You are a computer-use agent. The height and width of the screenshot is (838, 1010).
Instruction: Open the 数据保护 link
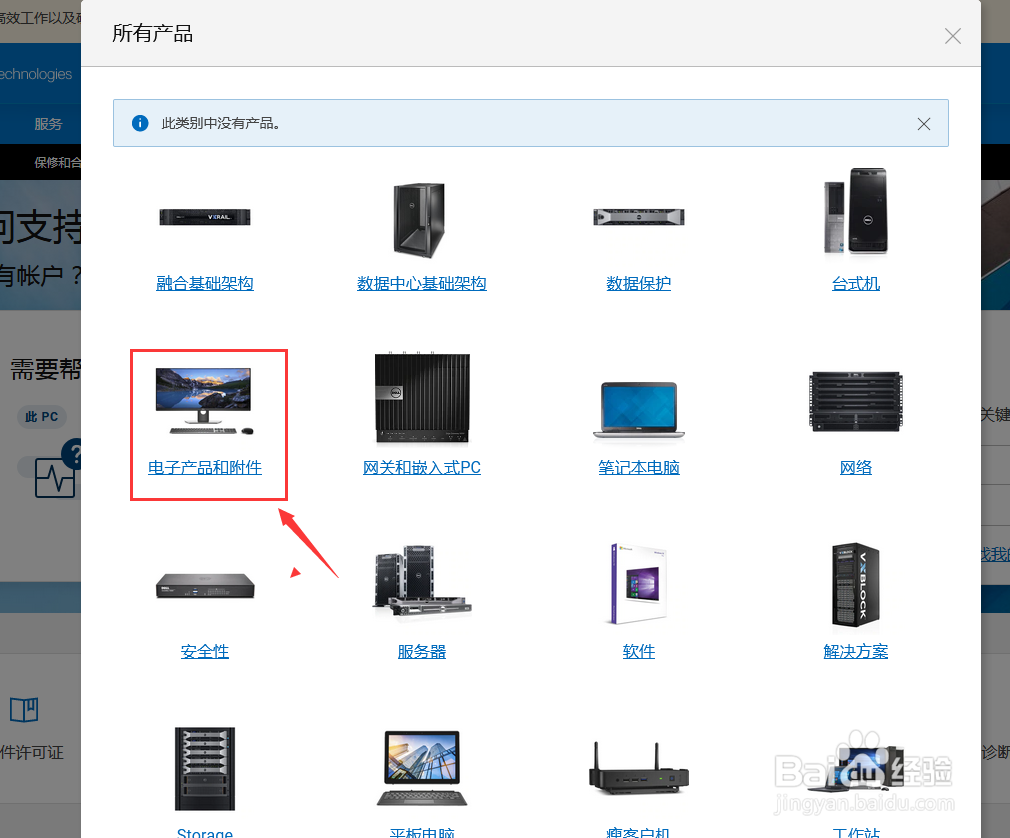[638, 283]
